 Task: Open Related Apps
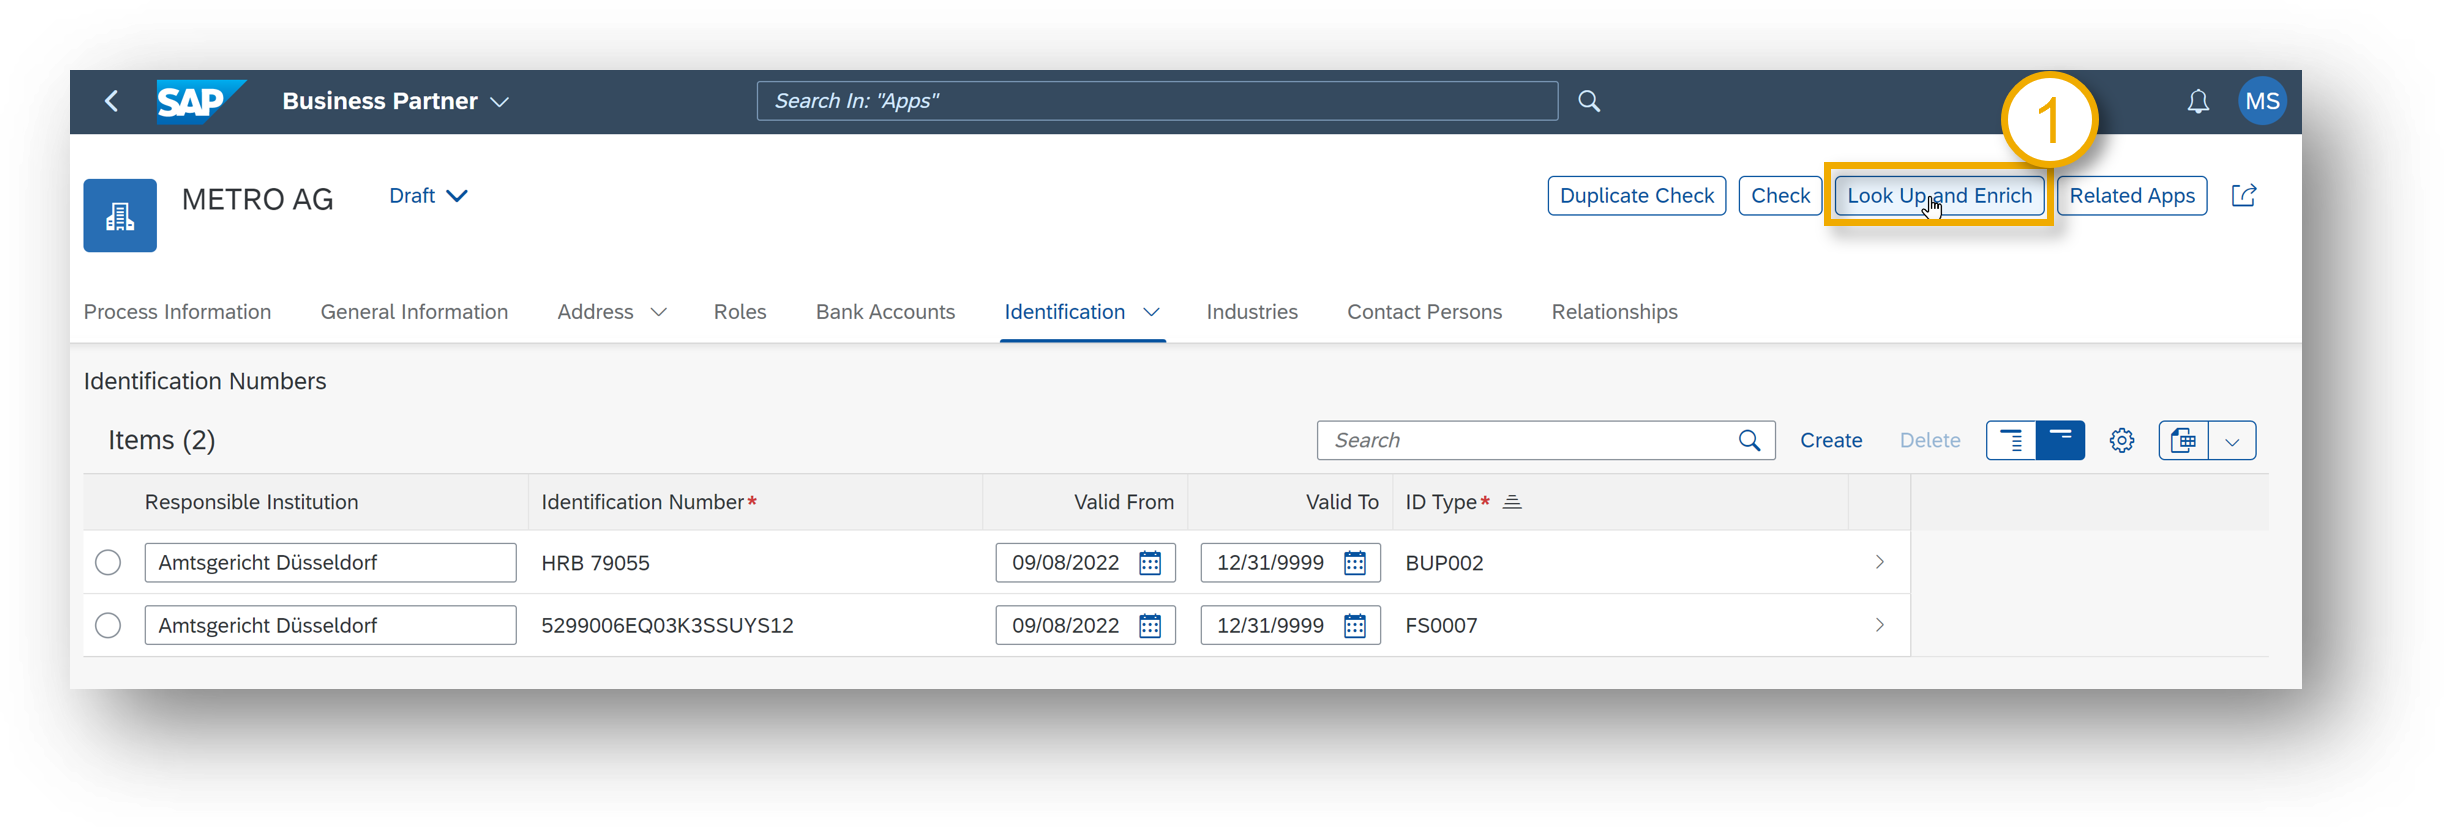2131,196
